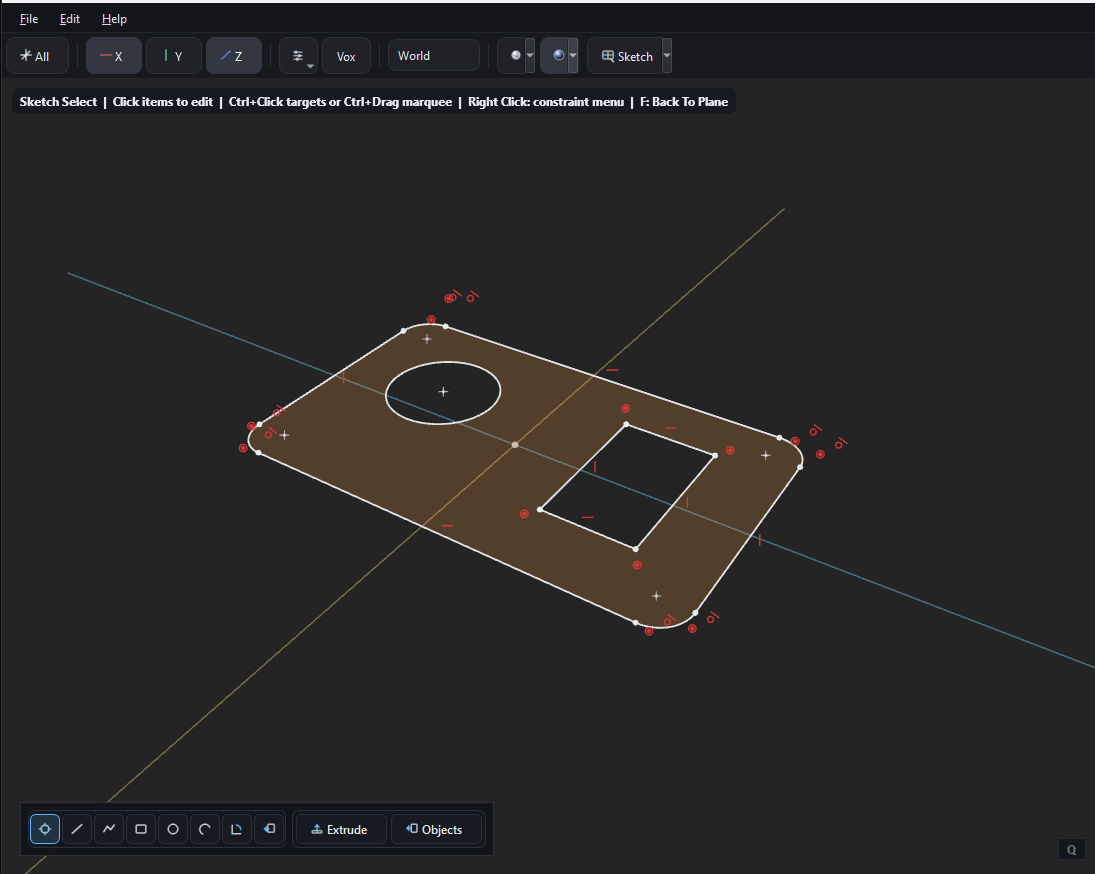The image size is (1095, 874).
Task: Click the projection icon beside the fillet tool
Action: pos(268,829)
